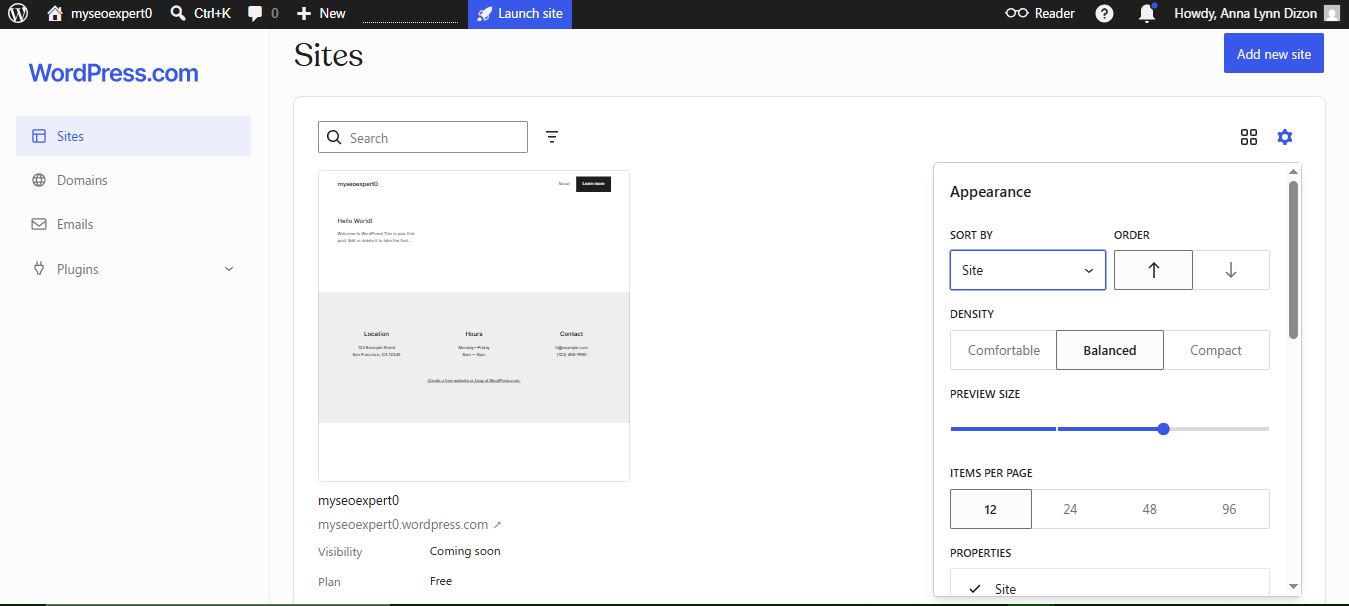Open the help question mark icon

1105,14
